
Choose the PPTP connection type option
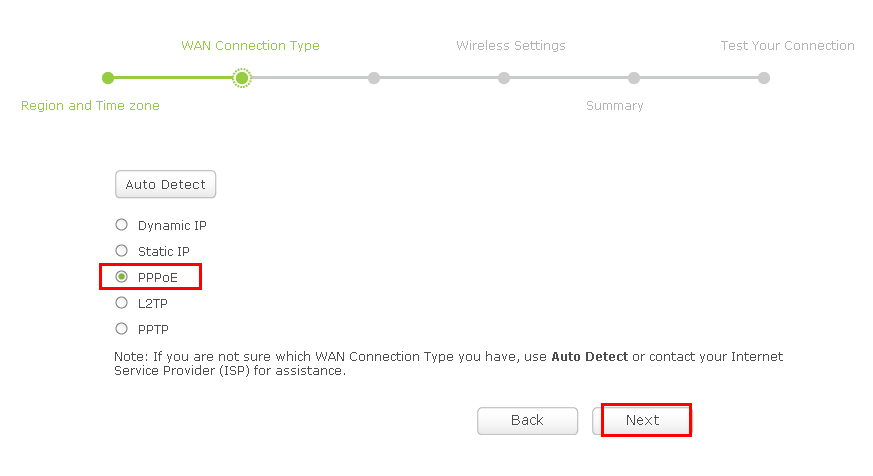coord(121,329)
